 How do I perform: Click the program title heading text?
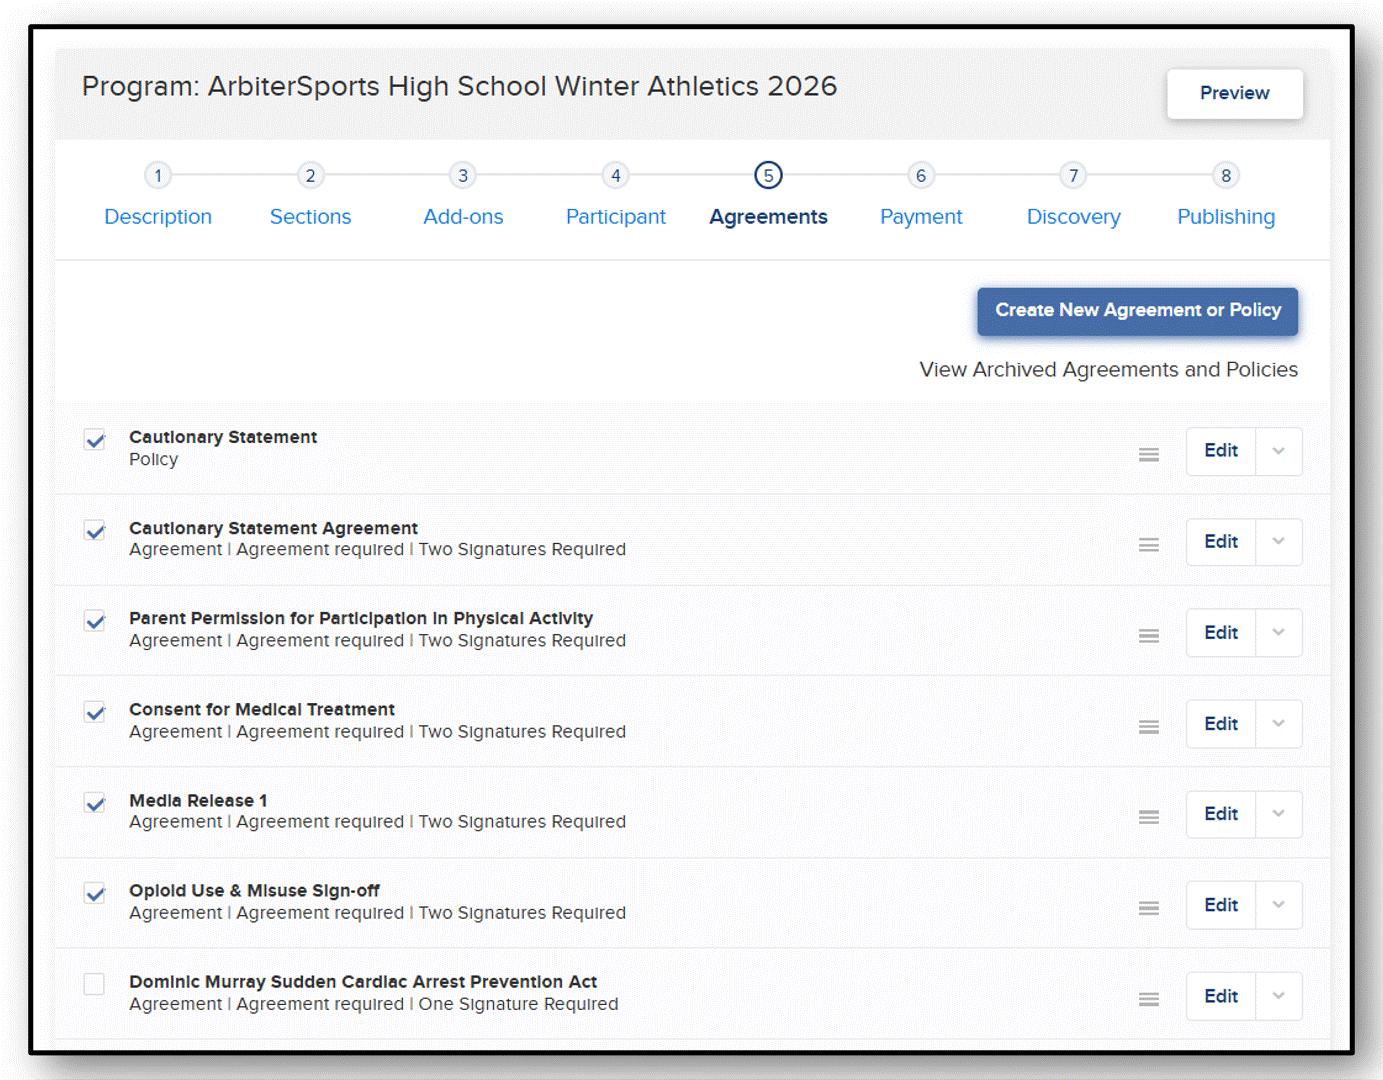tap(459, 87)
